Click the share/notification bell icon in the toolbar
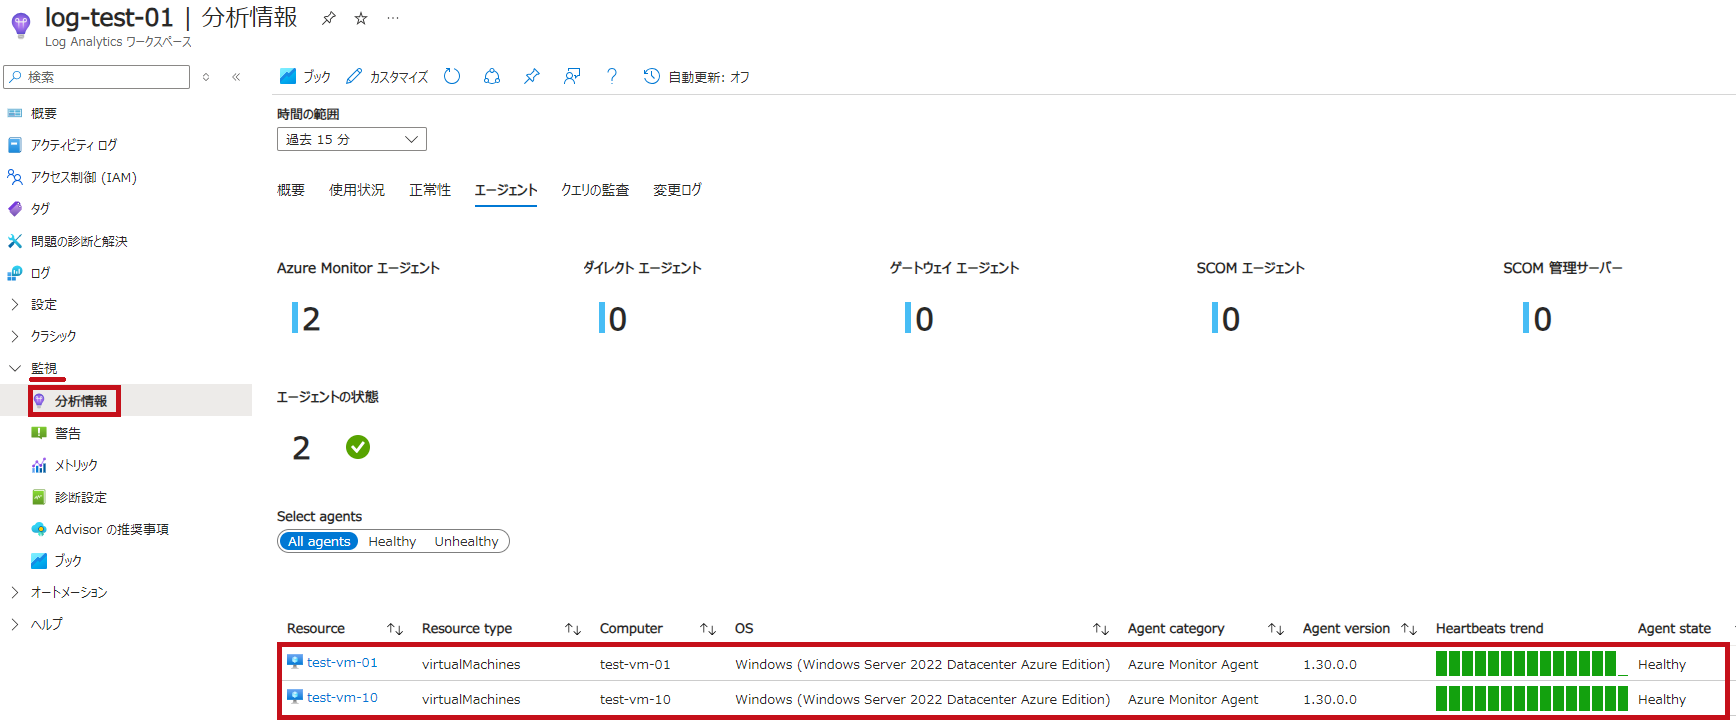 [x=492, y=76]
